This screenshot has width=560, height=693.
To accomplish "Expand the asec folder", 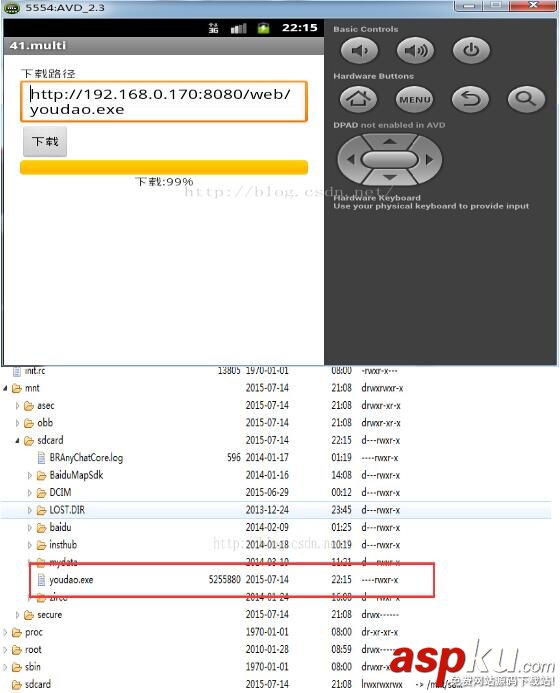I will [17, 405].
